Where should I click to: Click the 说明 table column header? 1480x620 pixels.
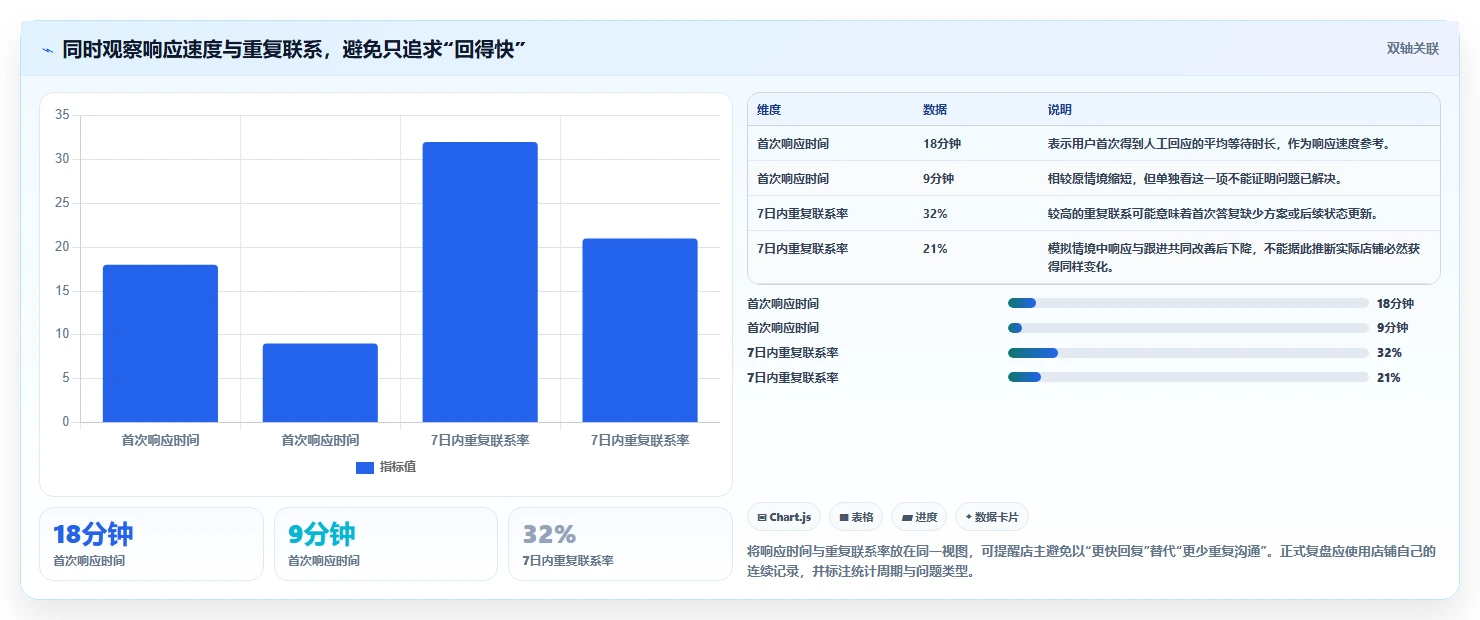1060,109
